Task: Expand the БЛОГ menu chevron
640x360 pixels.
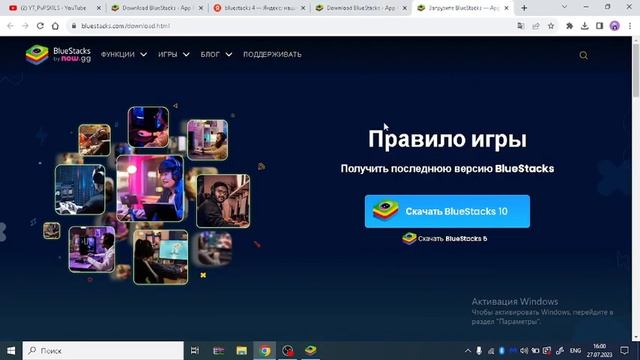Action: (x=229, y=54)
